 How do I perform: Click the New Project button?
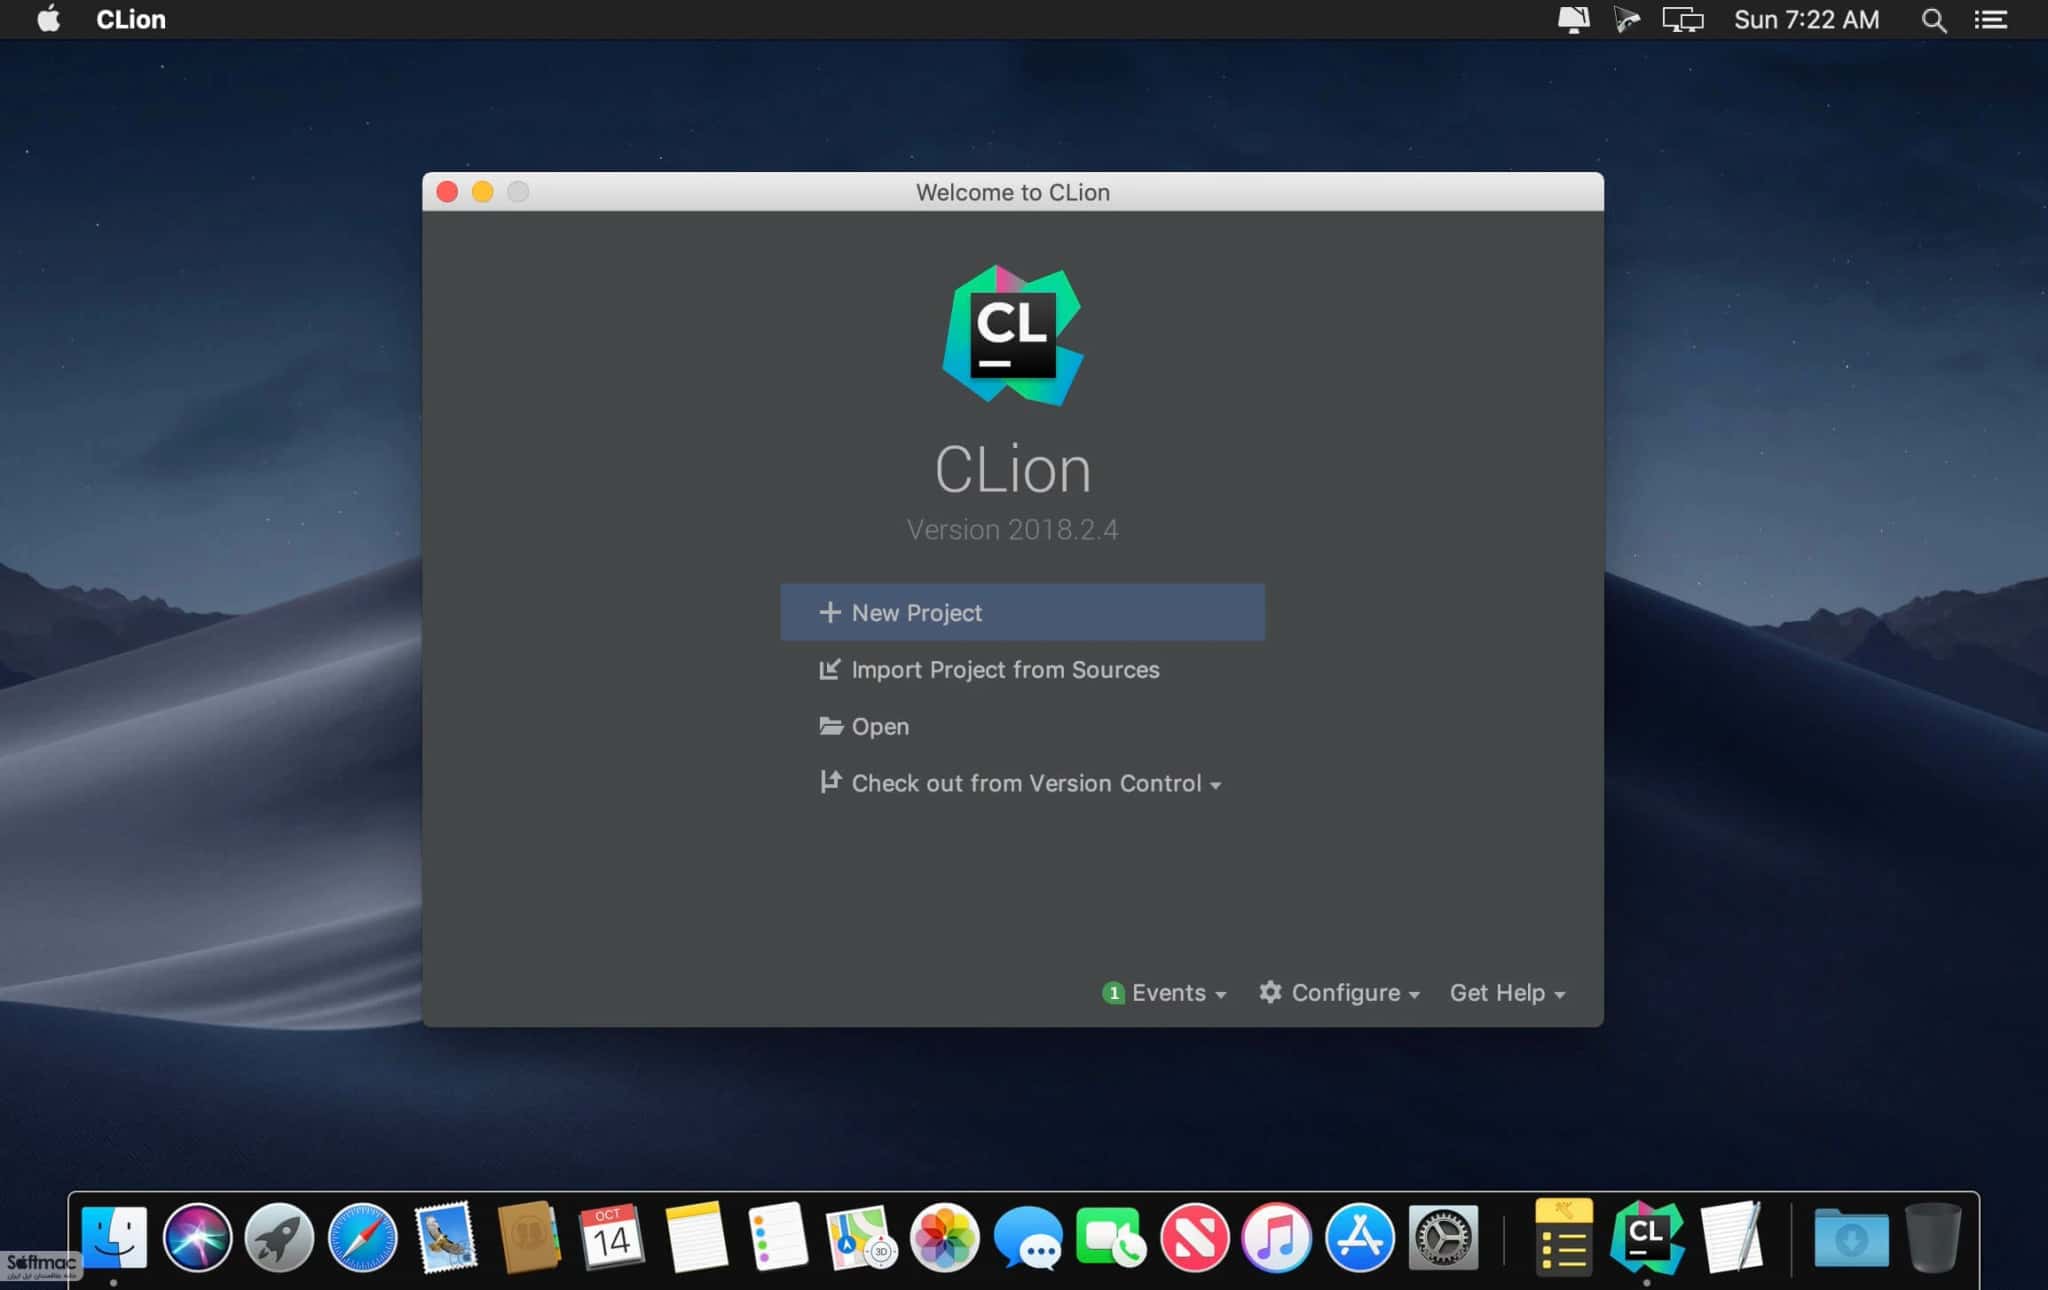click(x=1022, y=612)
